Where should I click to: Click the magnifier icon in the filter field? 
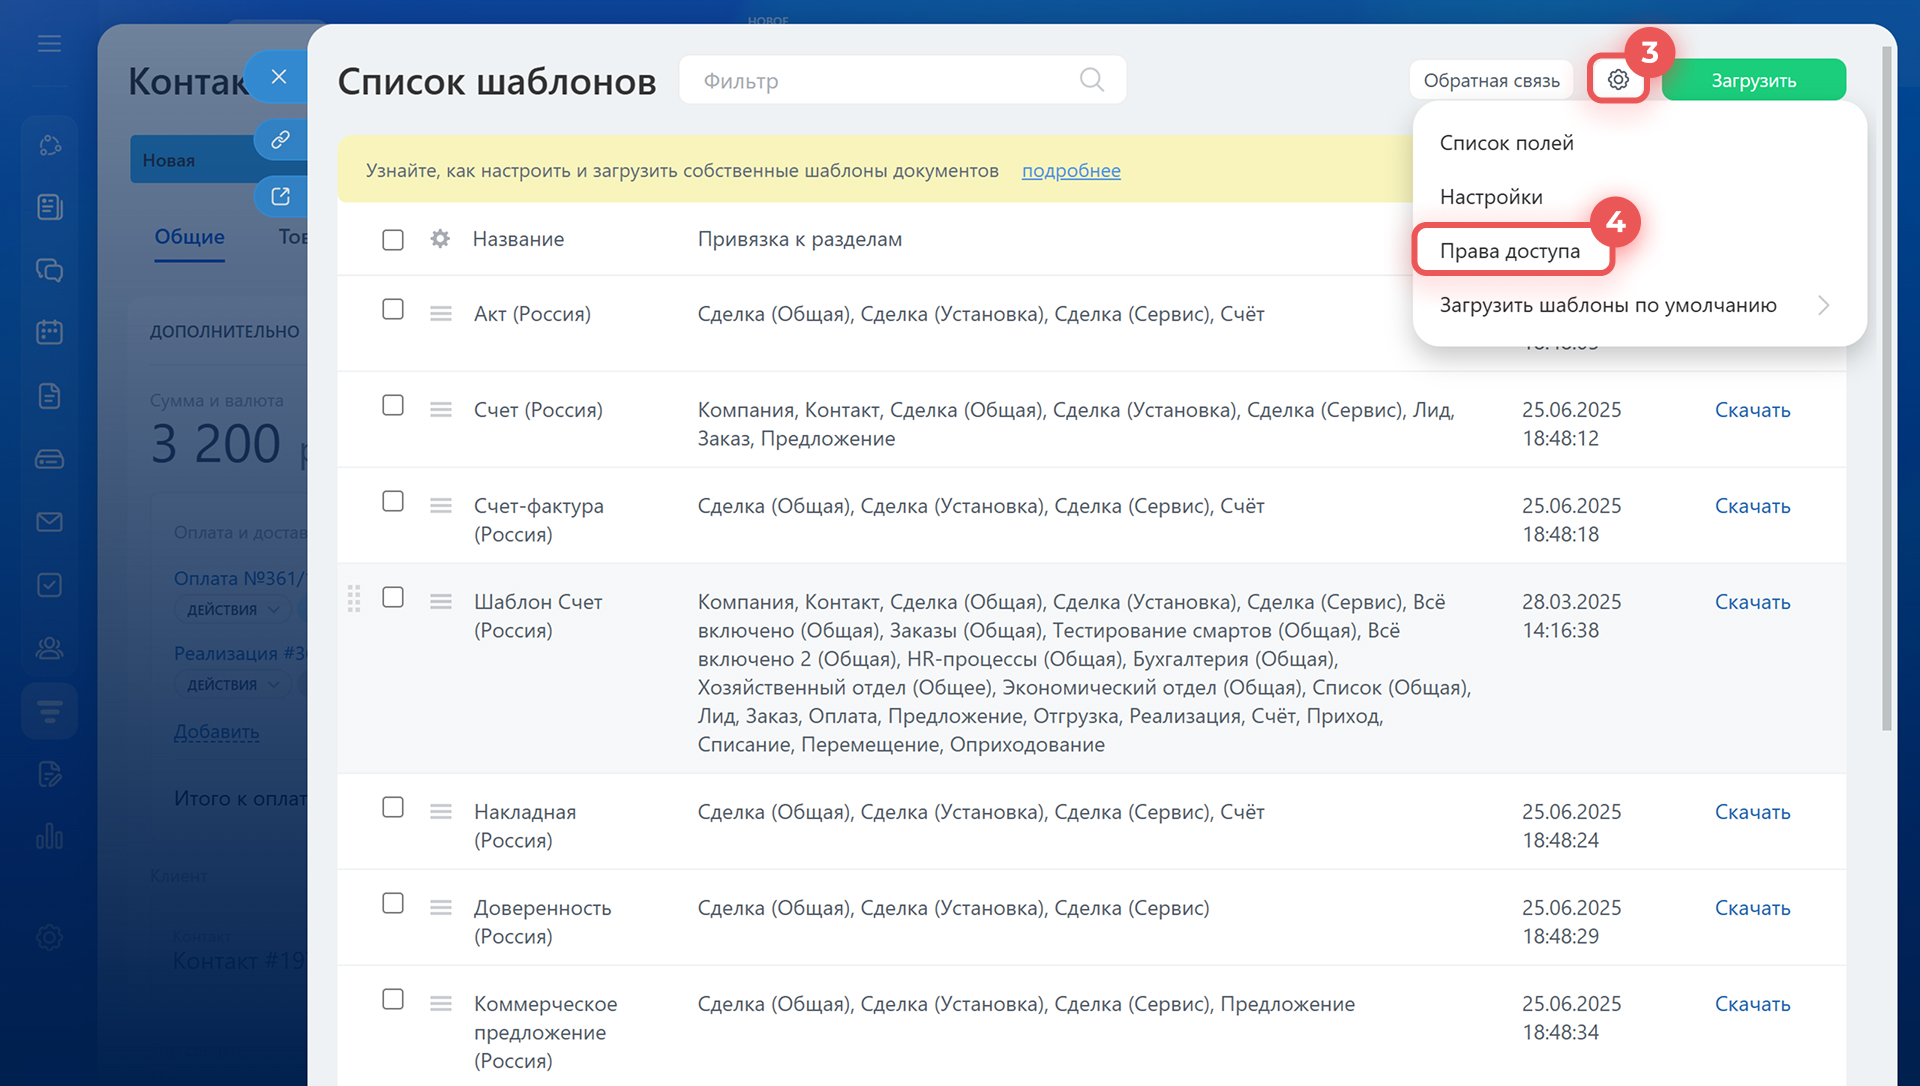click(1091, 80)
